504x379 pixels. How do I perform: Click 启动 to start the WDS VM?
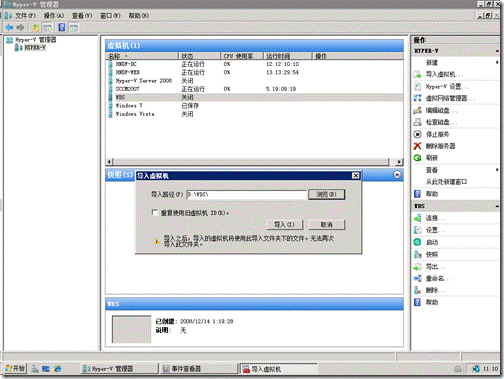click(x=432, y=242)
